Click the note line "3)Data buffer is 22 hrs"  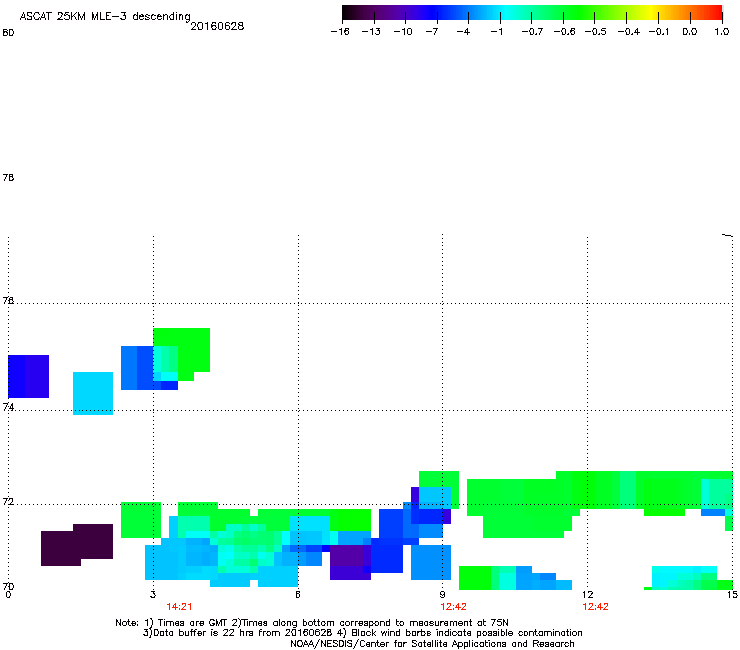pyautogui.click(x=362, y=633)
